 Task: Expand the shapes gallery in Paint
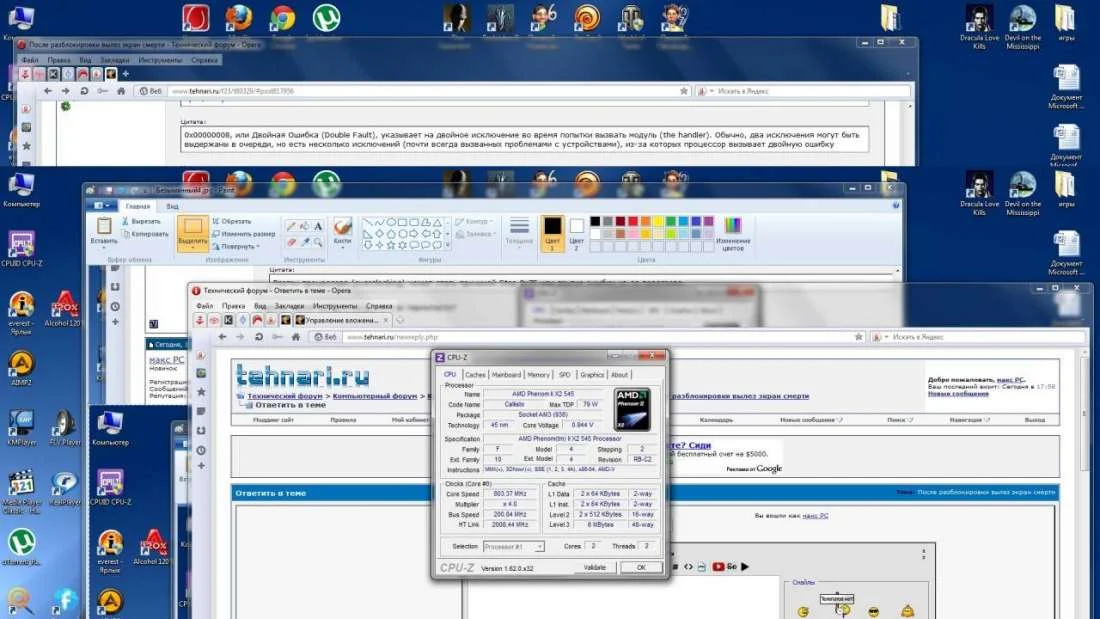(448, 245)
